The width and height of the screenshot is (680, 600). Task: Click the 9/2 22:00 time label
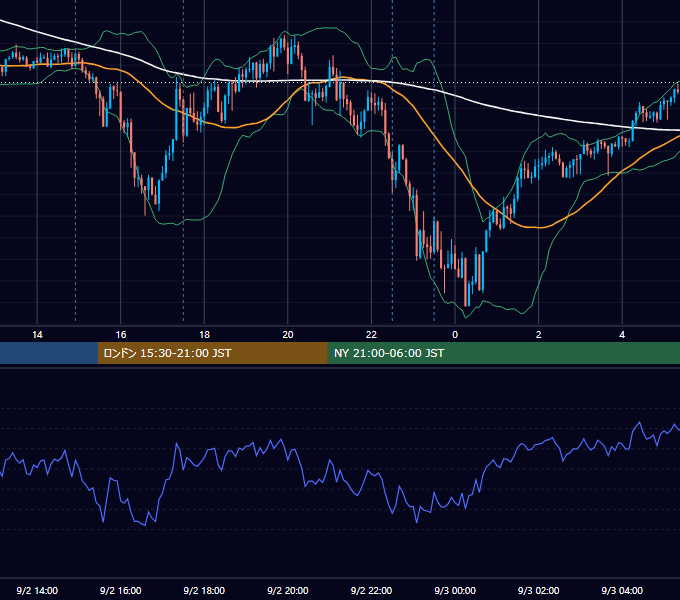coord(371,590)
